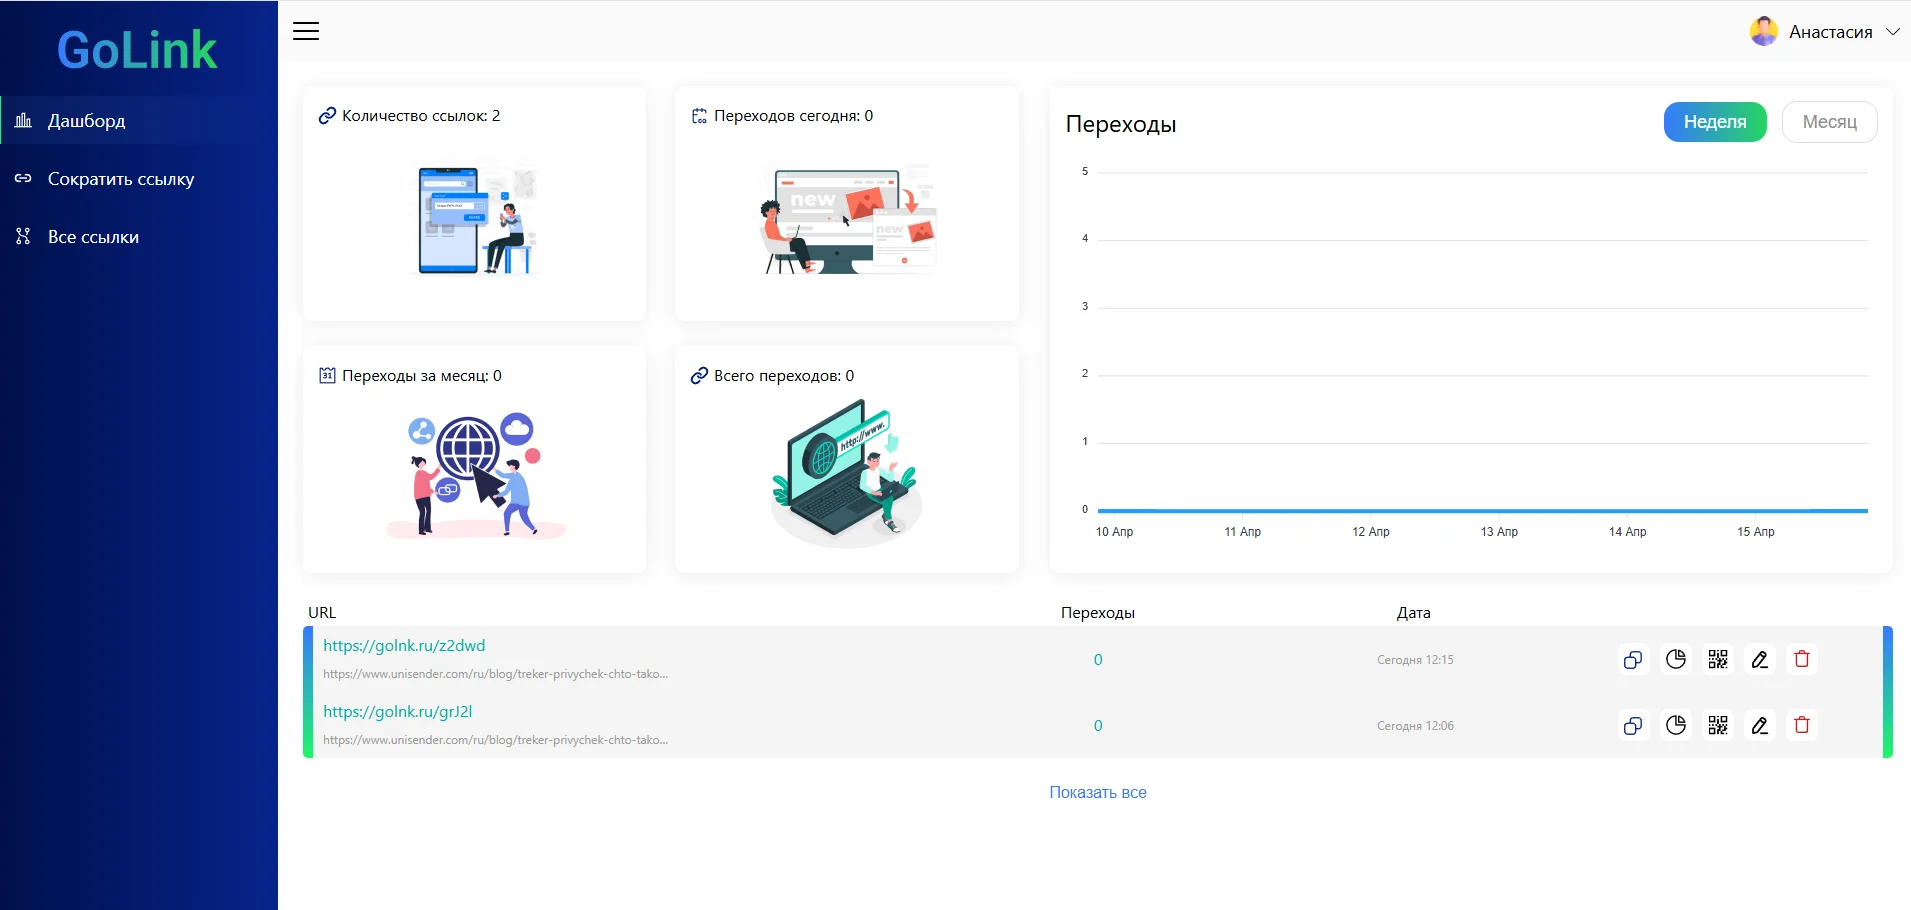
Task: Edit the golnk.ru/grJ2l link
Action: coord(1760,726)
